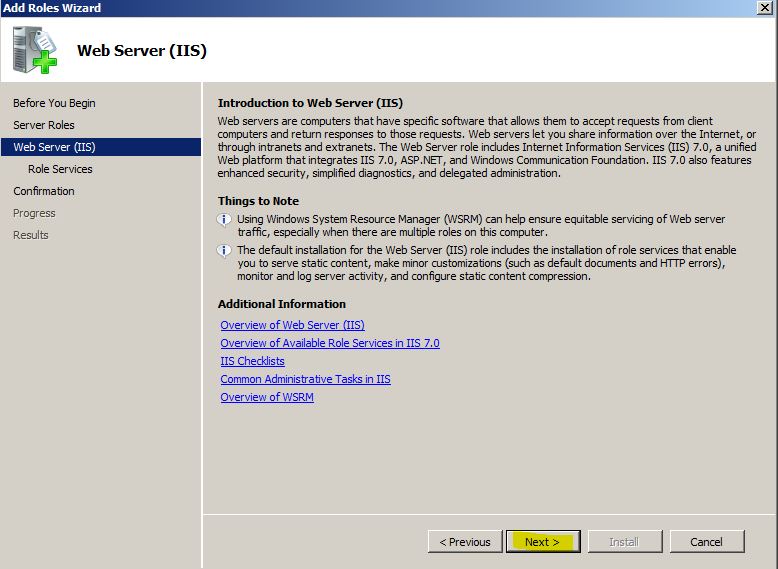
Task: Open Overview of Available Role Services in IIS 7.0
Action: point(329,343)
